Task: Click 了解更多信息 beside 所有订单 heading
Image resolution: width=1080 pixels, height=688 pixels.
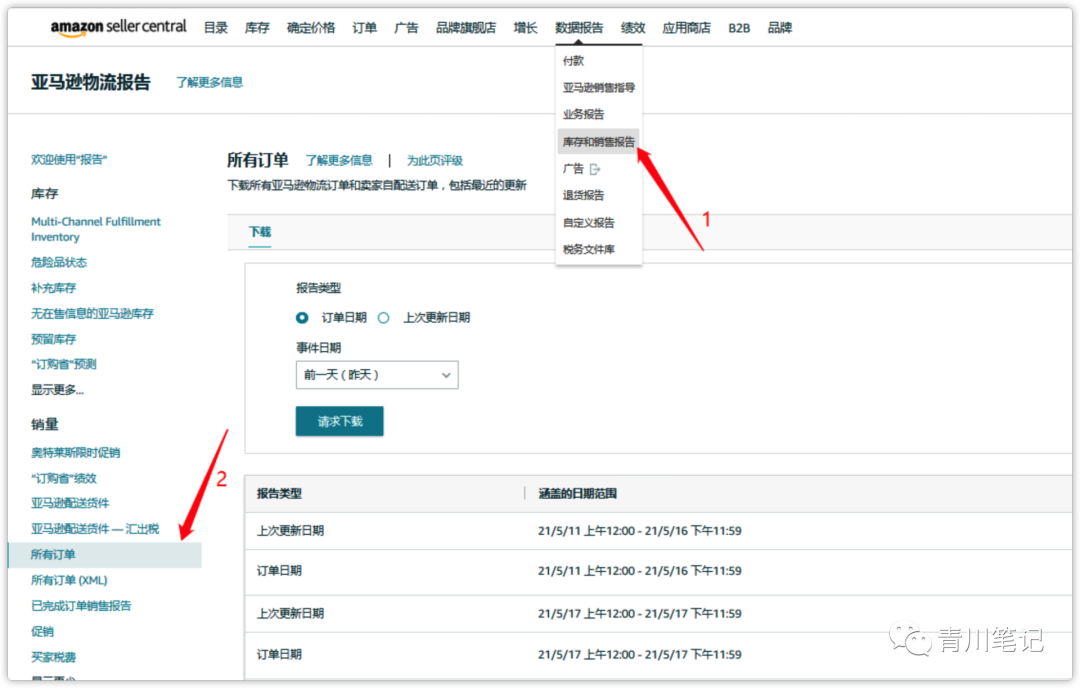Action: point(339,160)
